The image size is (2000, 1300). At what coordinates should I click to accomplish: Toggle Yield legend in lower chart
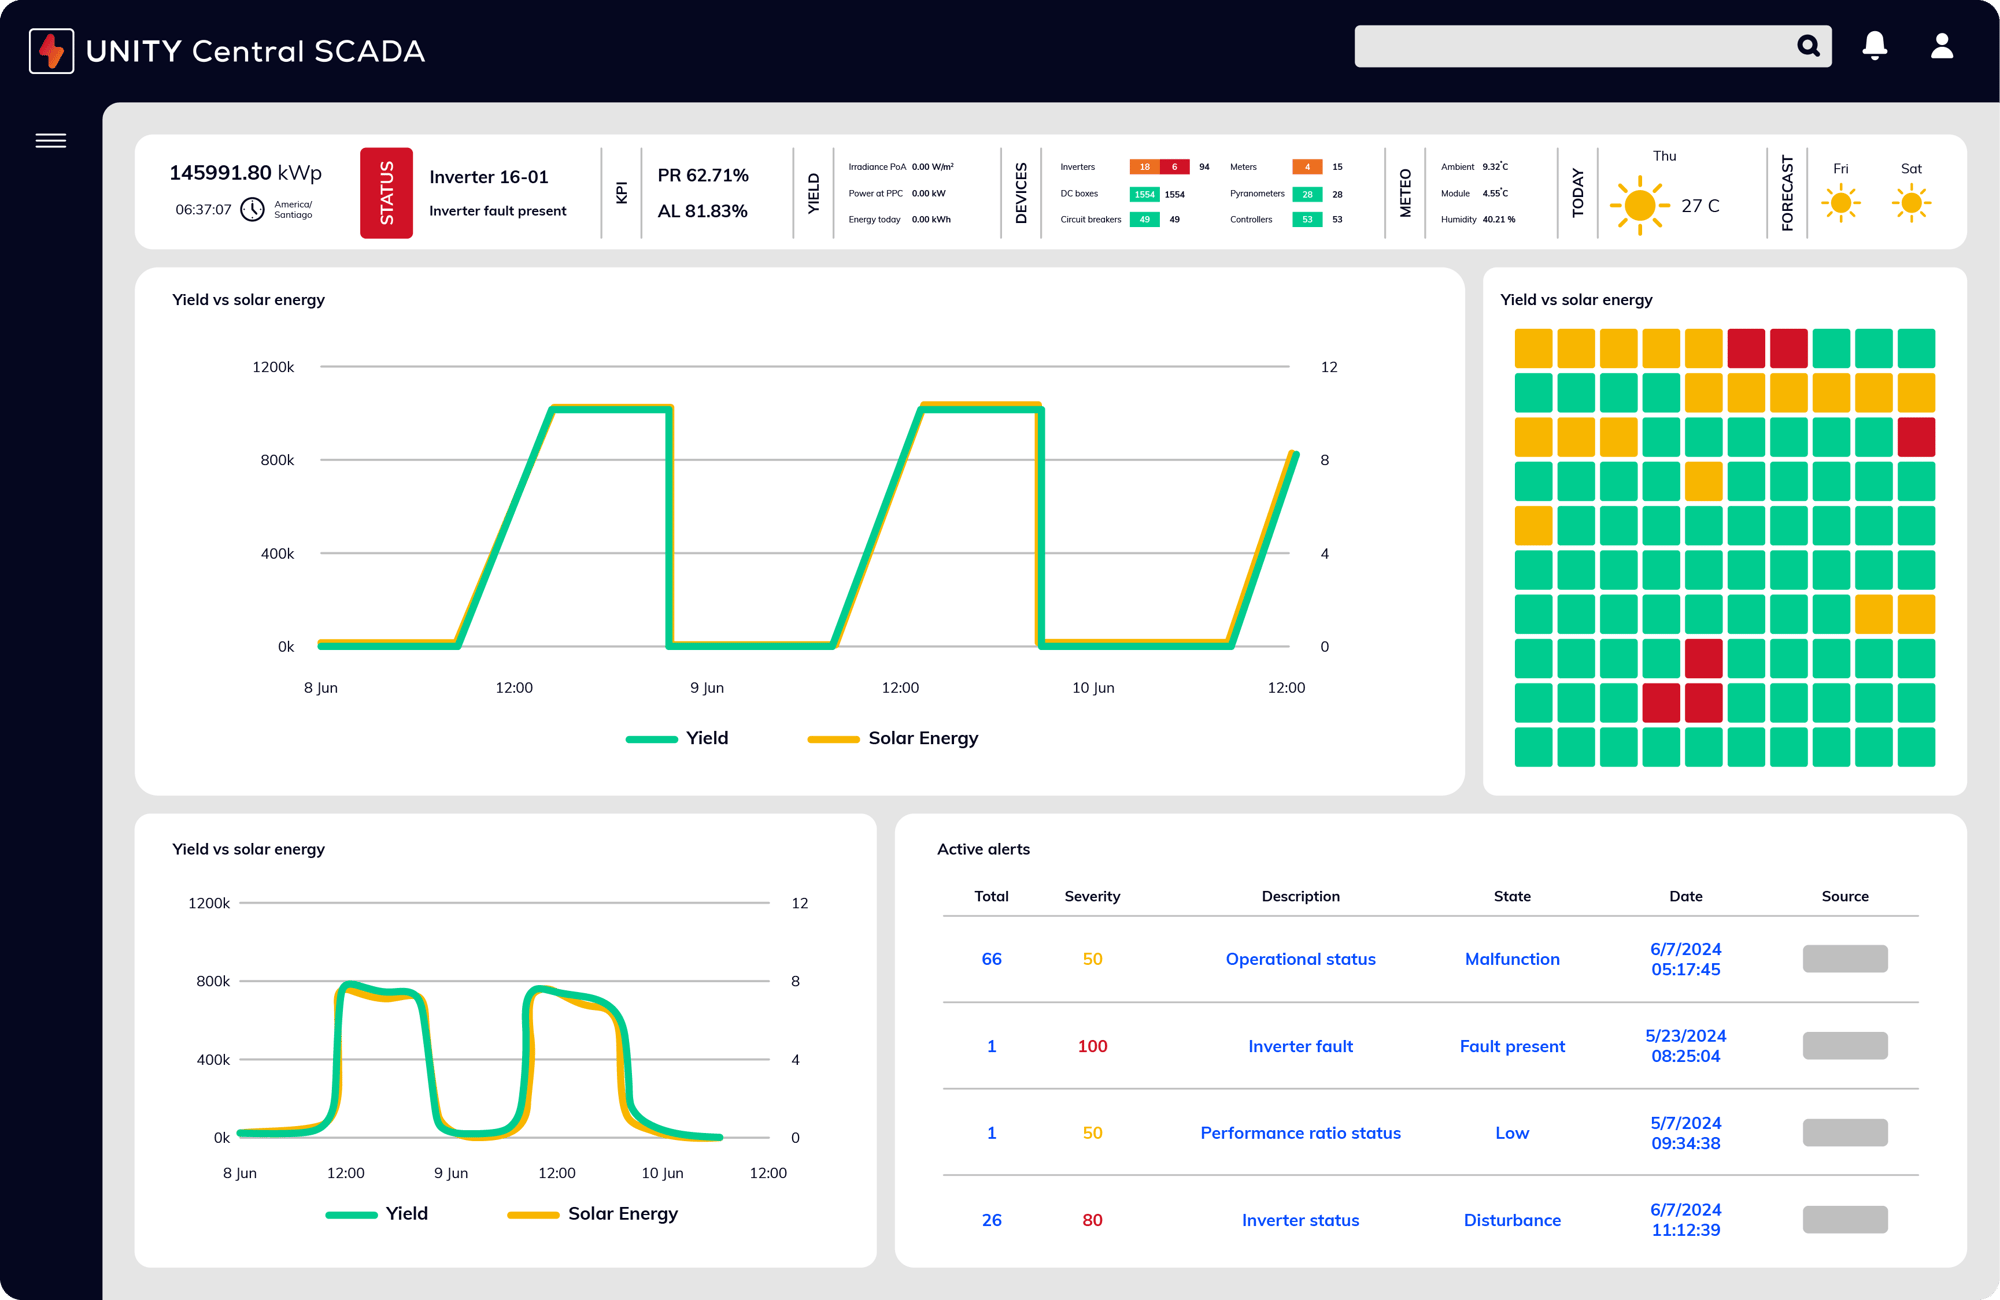[377, 1214]
